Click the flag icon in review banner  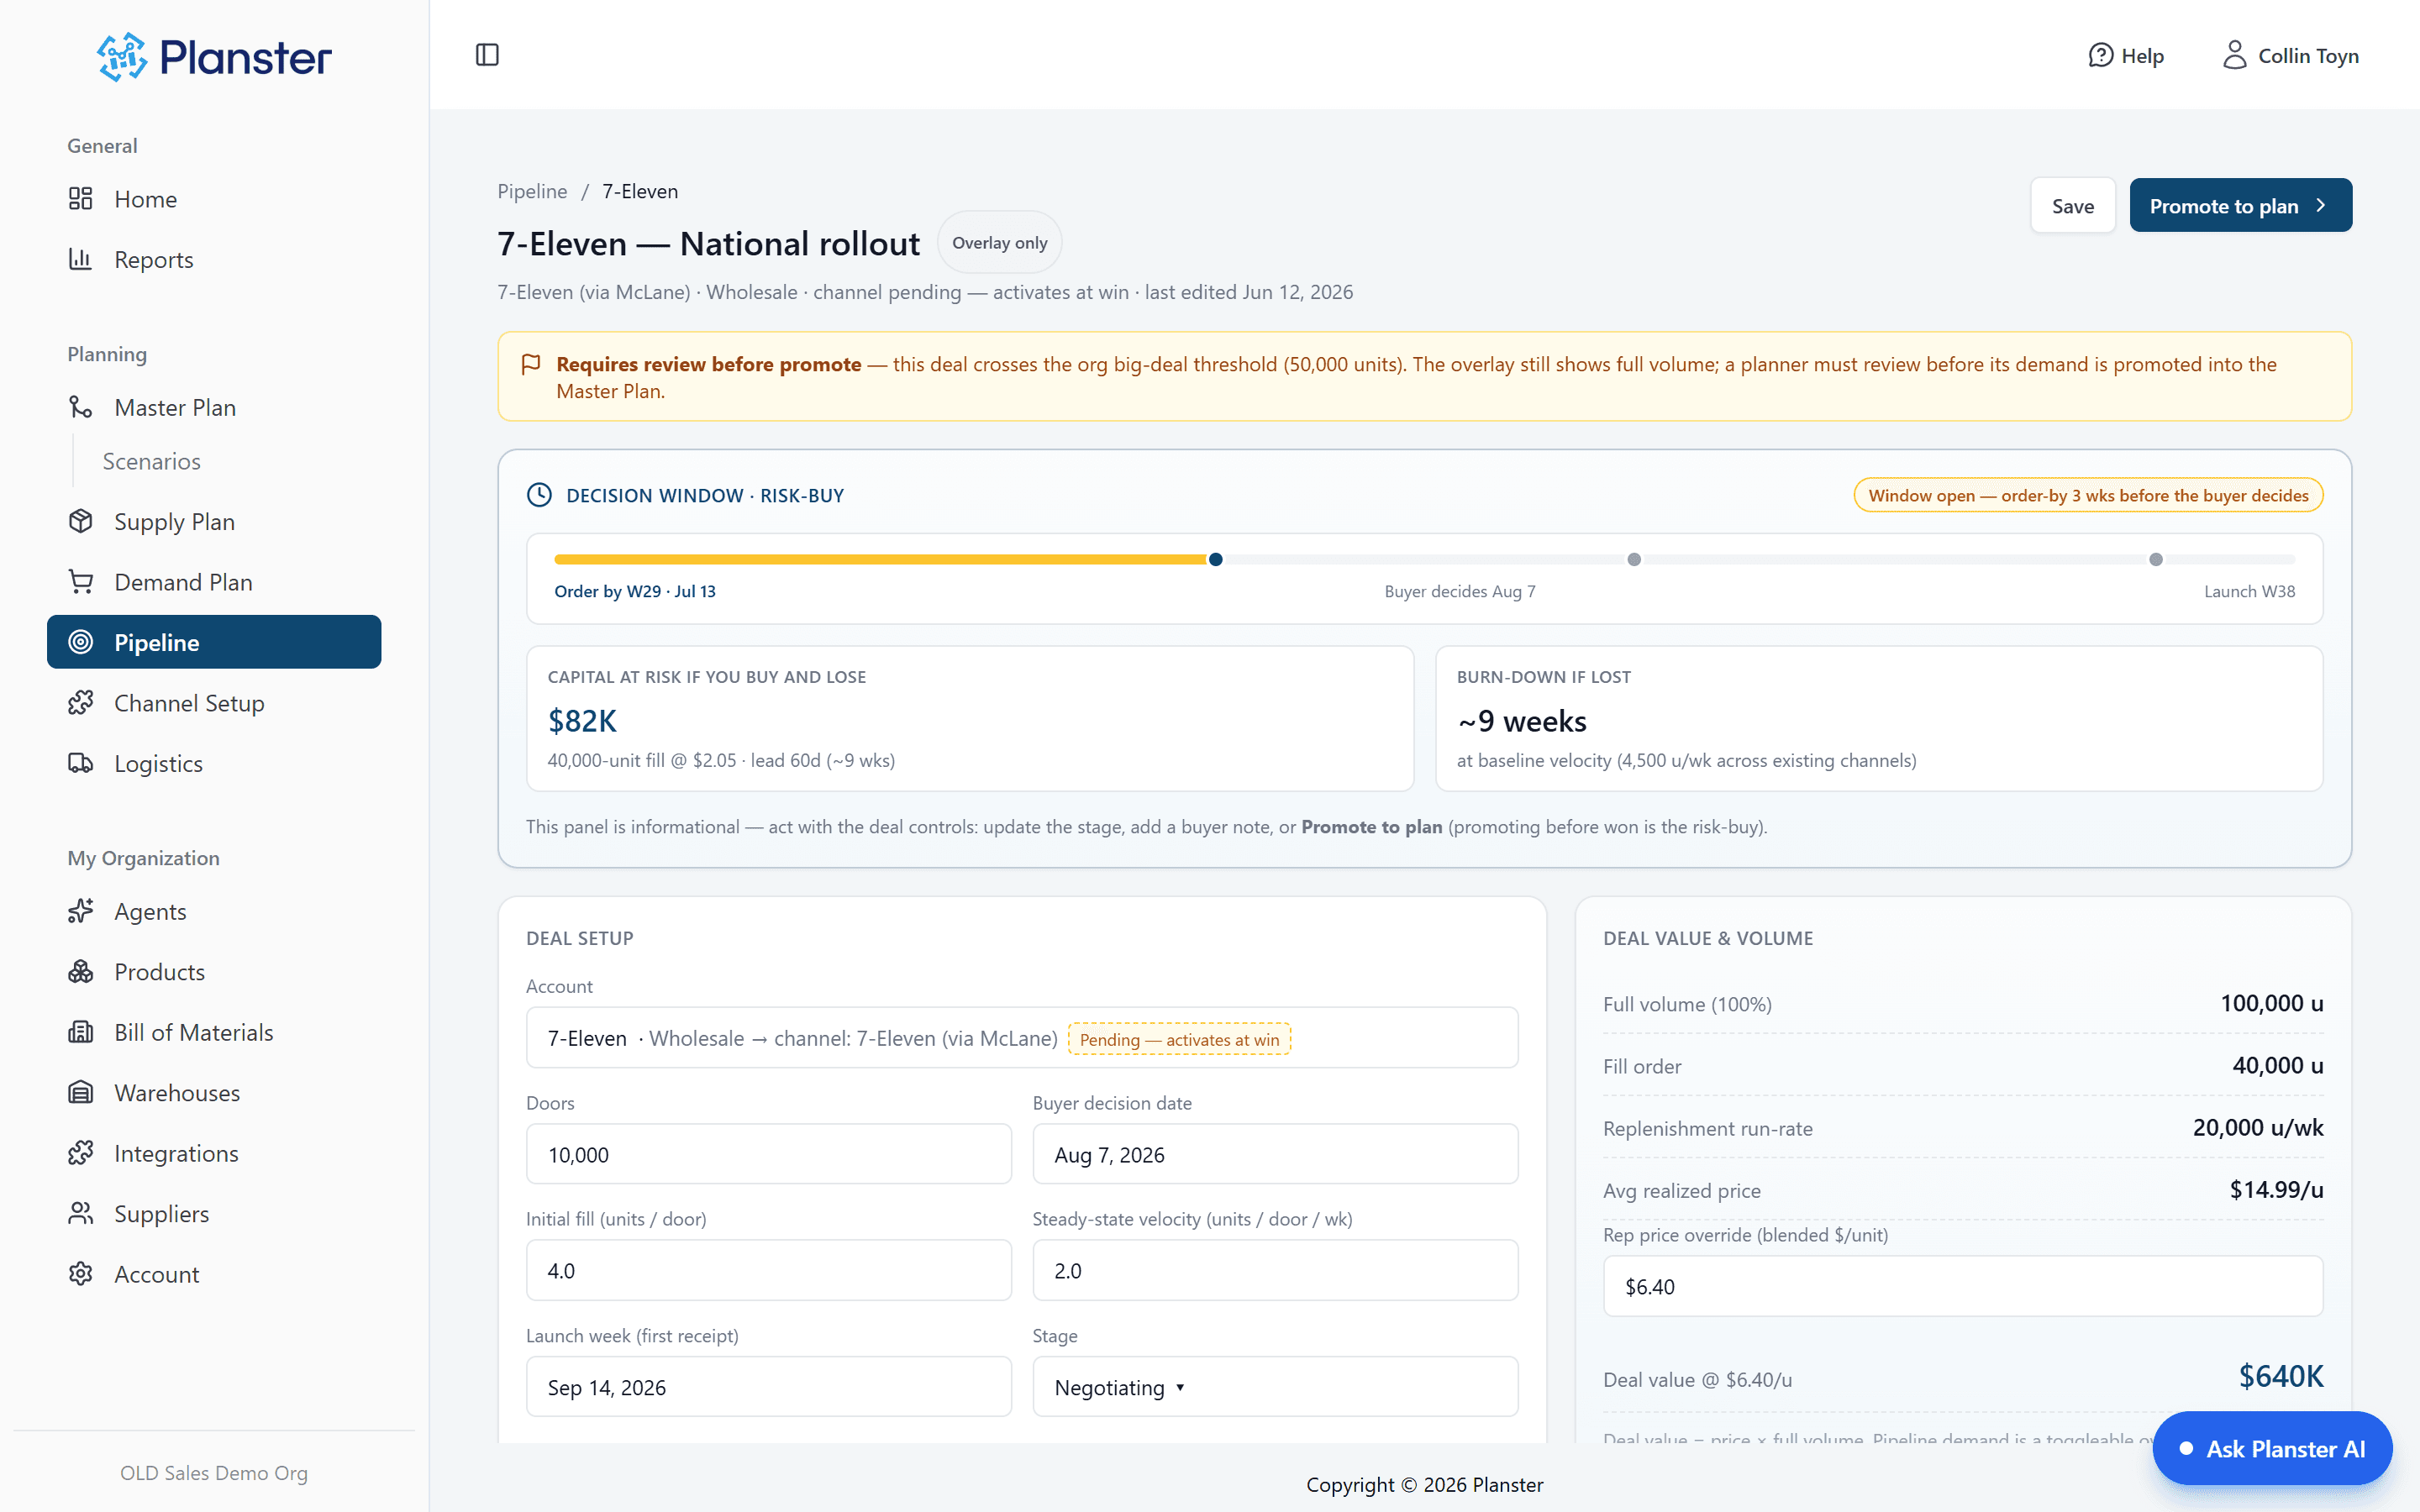(531, 365)
